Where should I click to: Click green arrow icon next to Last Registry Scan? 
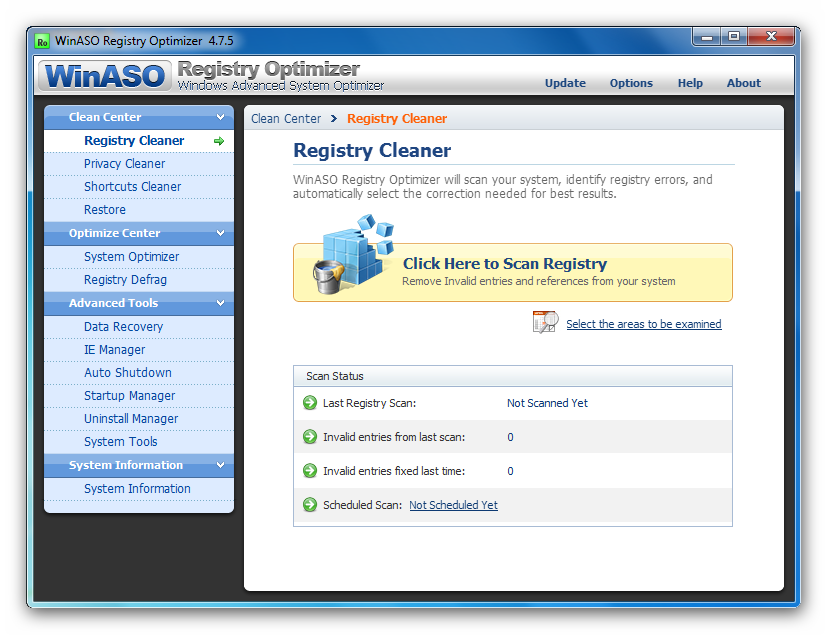tap(310, 403)
